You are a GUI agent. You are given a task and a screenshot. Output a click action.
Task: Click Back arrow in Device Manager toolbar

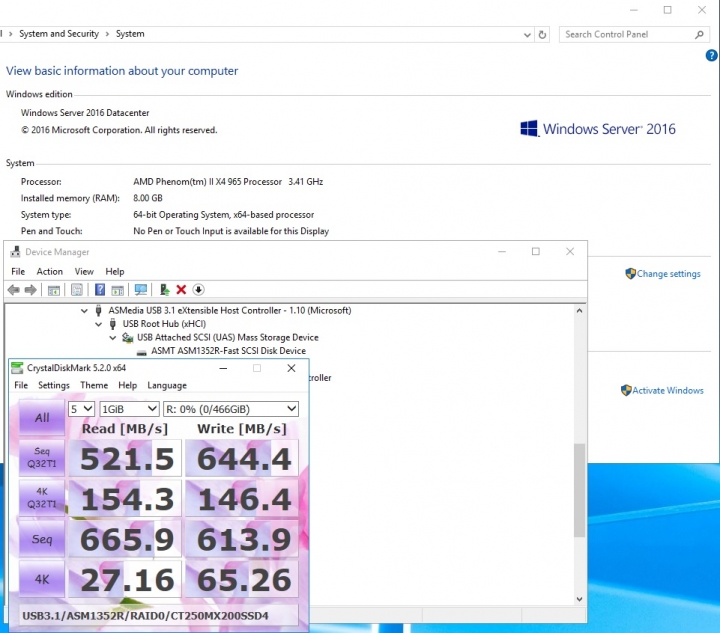(14, 290)
